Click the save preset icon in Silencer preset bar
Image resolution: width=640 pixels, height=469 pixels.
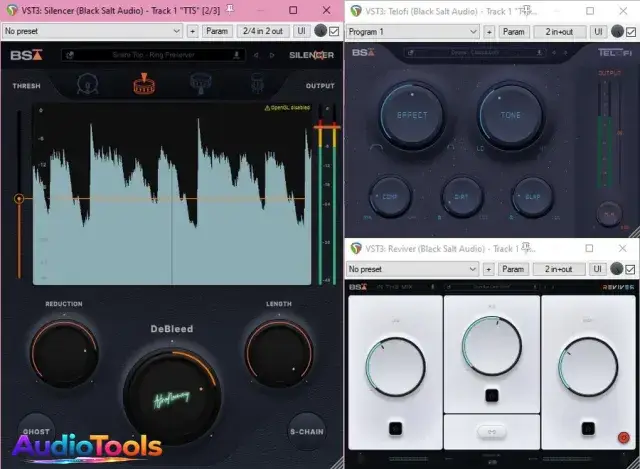pos(236,55)
